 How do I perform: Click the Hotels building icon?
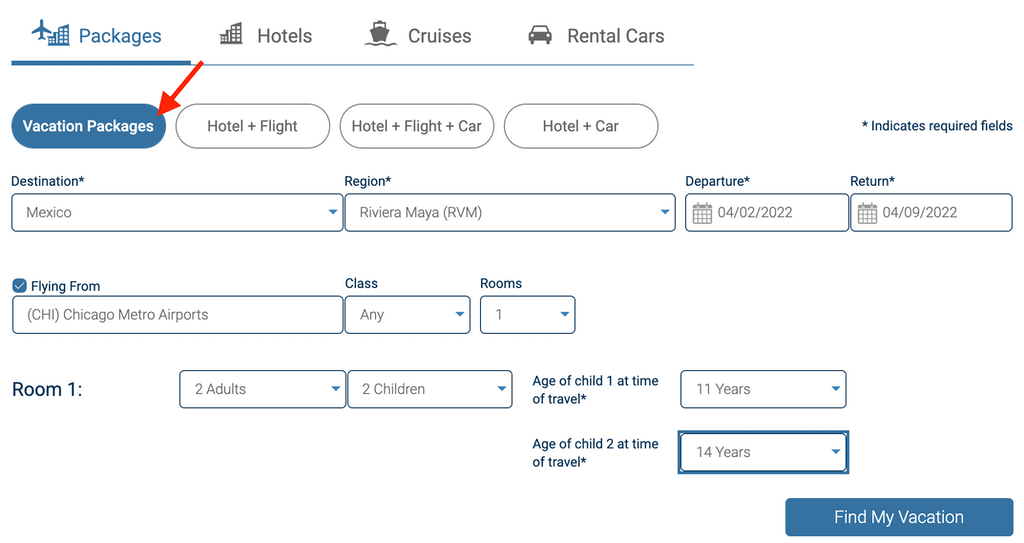pos(231,34)
